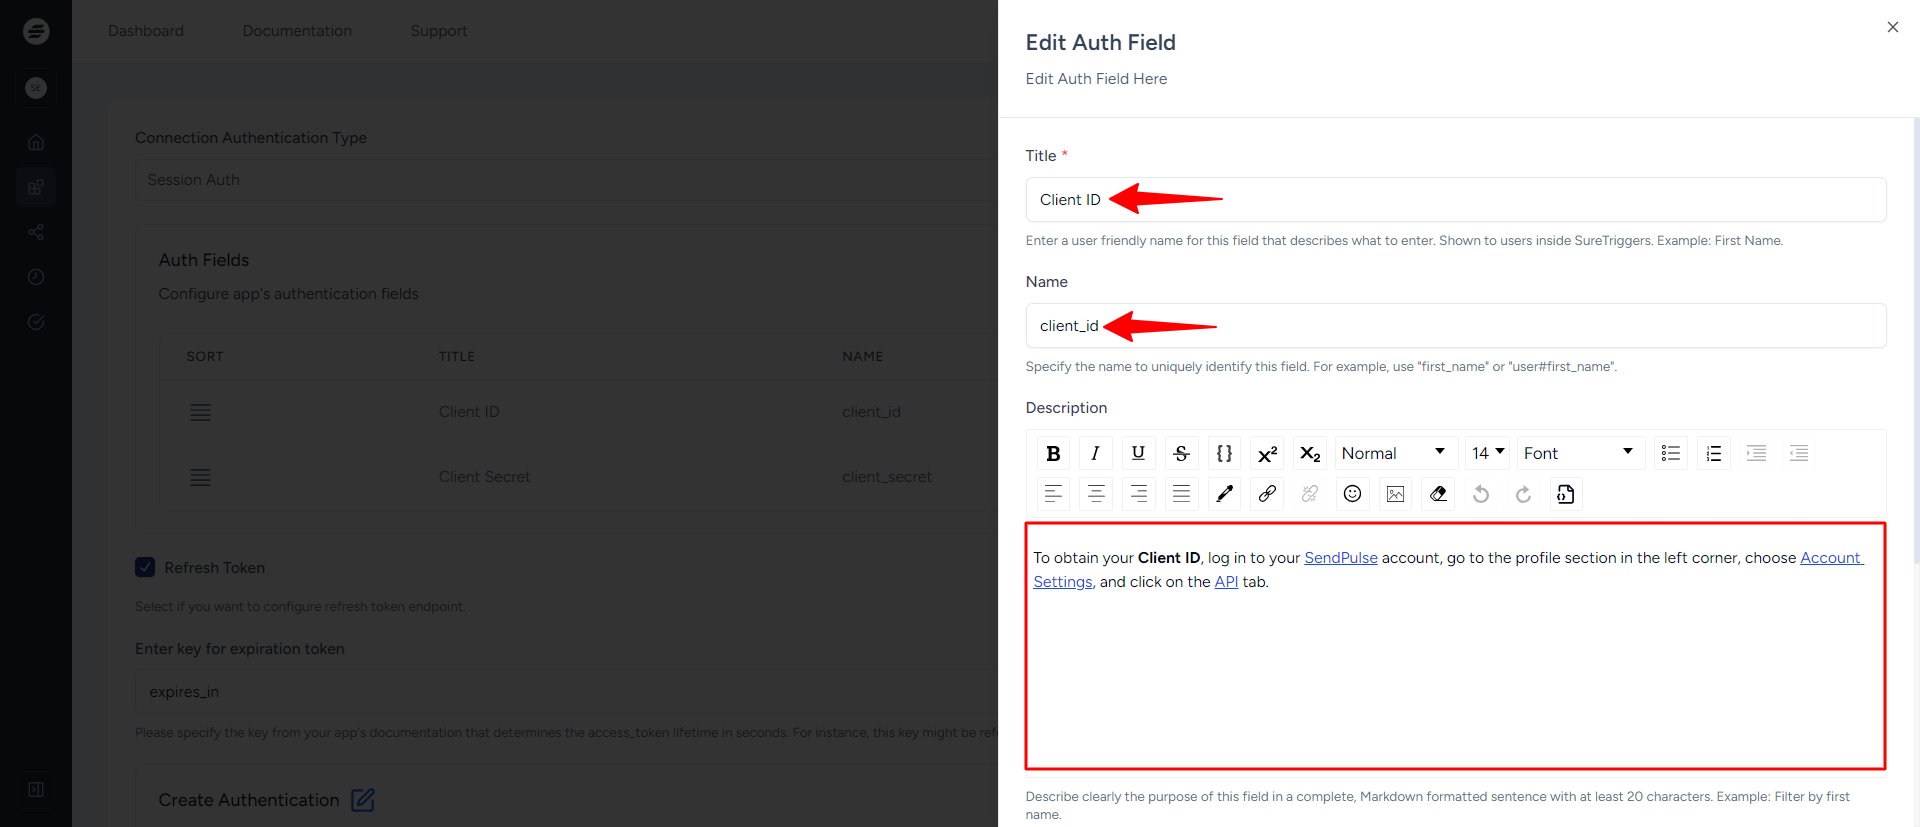Toggle the subscript formatting button
1920x827 pixels.
coord(1310,453)
